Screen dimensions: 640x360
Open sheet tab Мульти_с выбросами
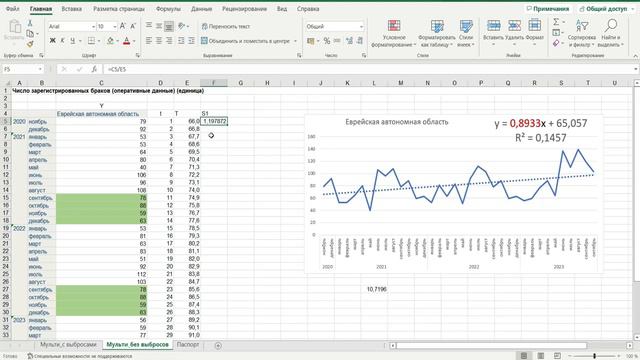click(x=68, y=345)
